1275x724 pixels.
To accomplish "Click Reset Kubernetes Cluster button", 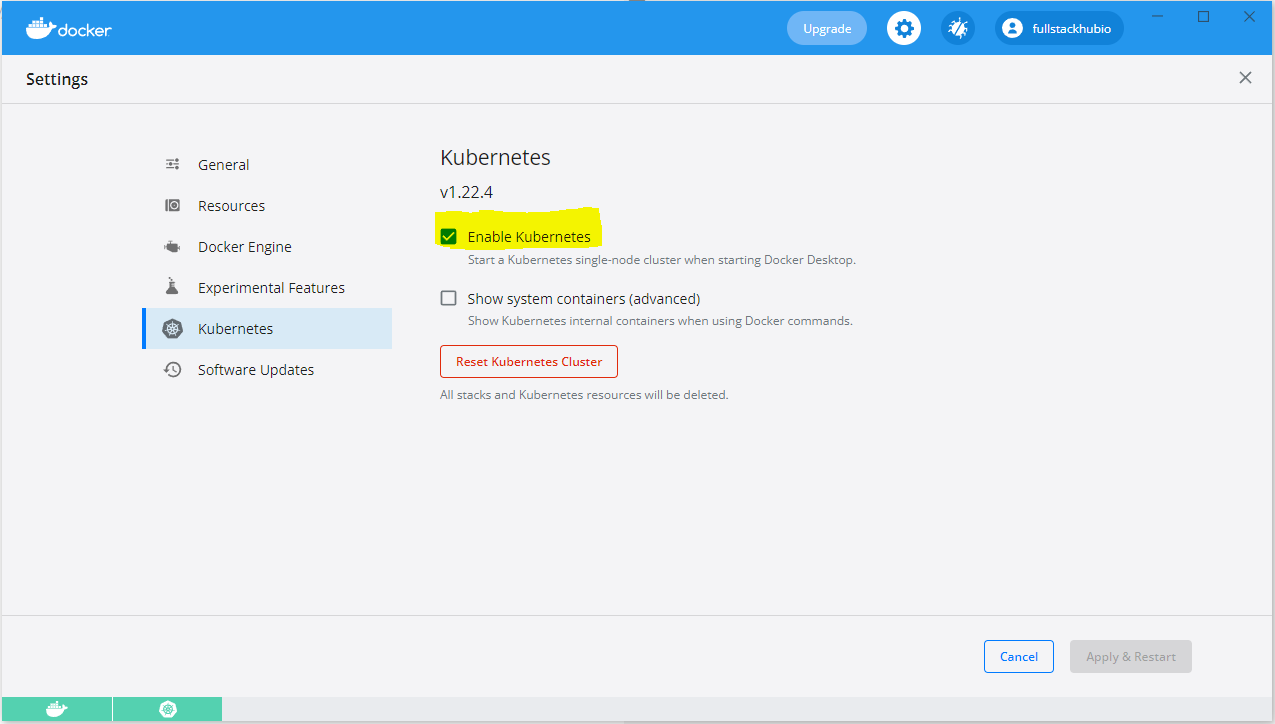I will (529, 361).
